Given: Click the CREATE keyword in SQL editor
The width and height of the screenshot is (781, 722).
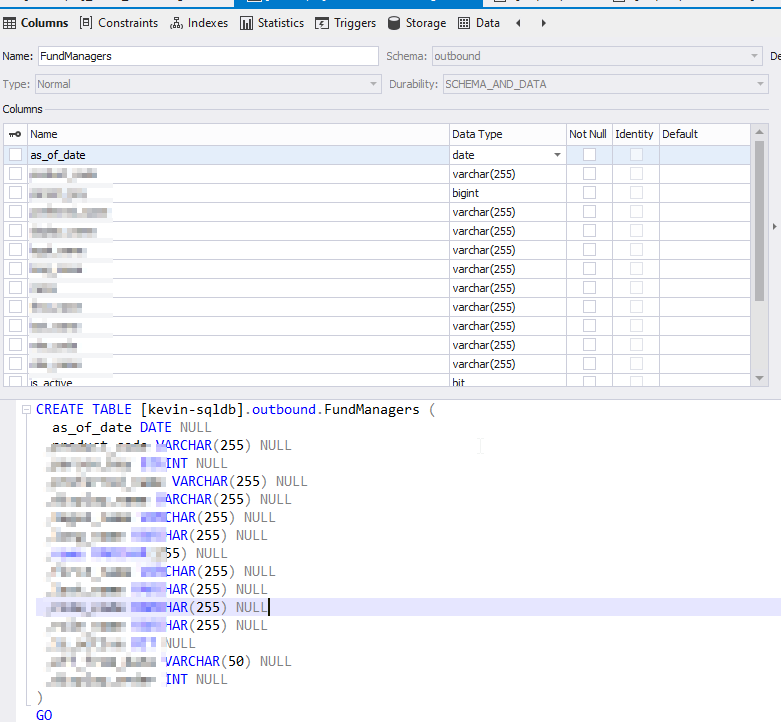Looking at the screenshot, I should pyautogui.click(x=60, y=409).
